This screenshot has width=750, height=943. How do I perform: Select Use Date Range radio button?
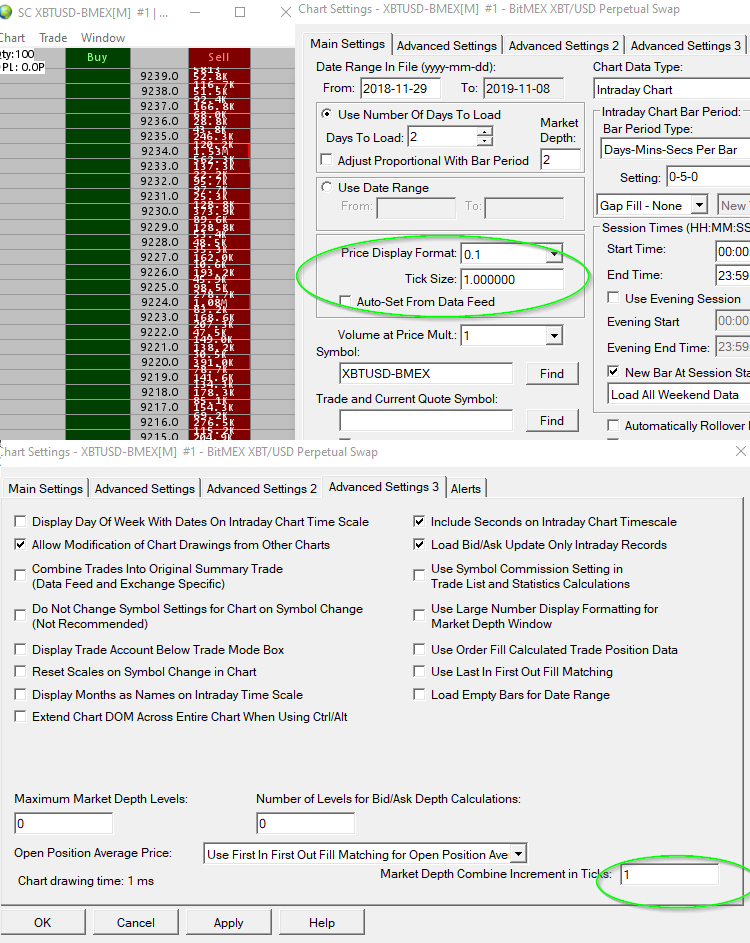tap(327, 187)
